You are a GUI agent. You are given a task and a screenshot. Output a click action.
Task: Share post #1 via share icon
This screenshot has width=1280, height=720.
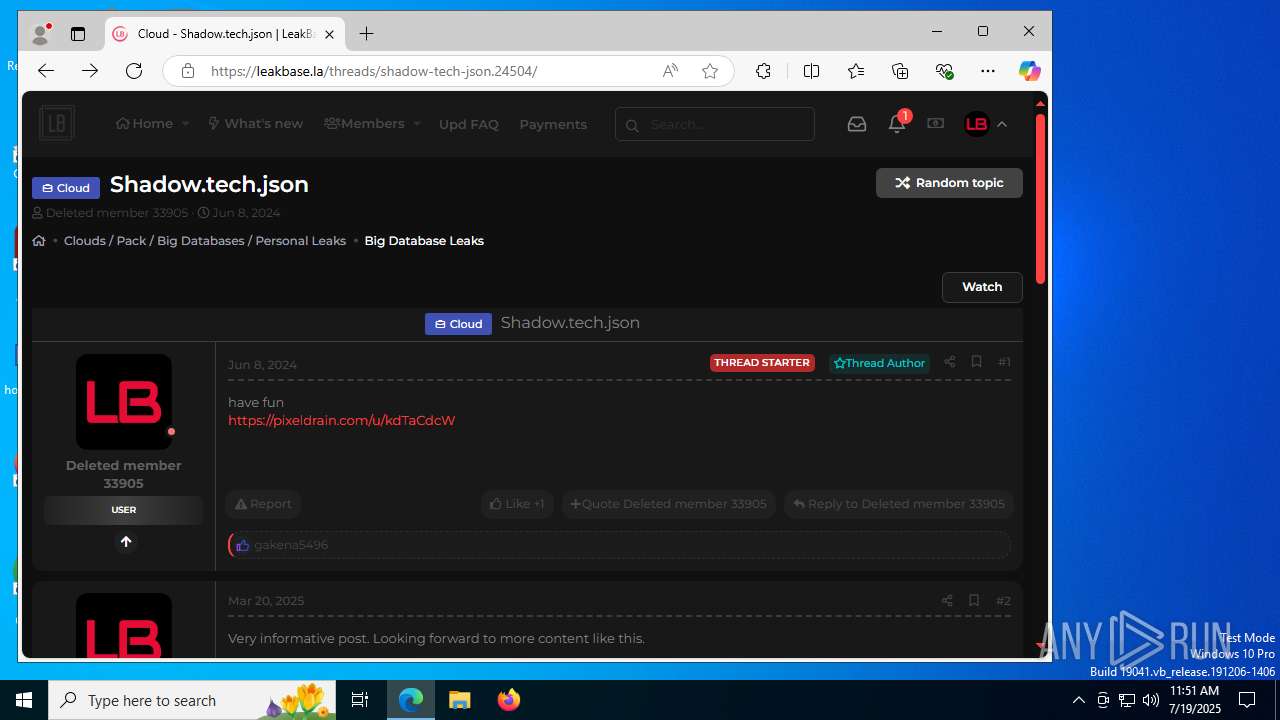point(949,362)
